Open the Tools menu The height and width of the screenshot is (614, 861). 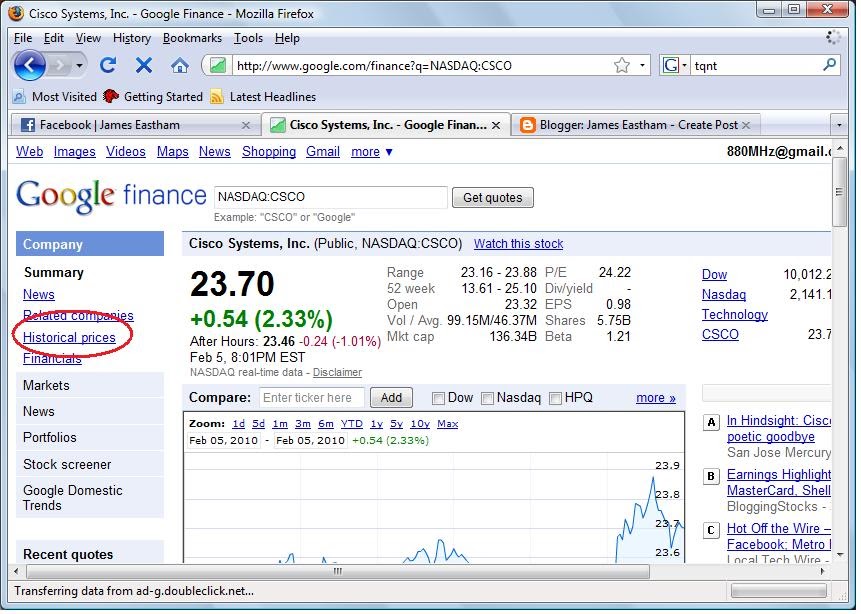coord(248,38)
